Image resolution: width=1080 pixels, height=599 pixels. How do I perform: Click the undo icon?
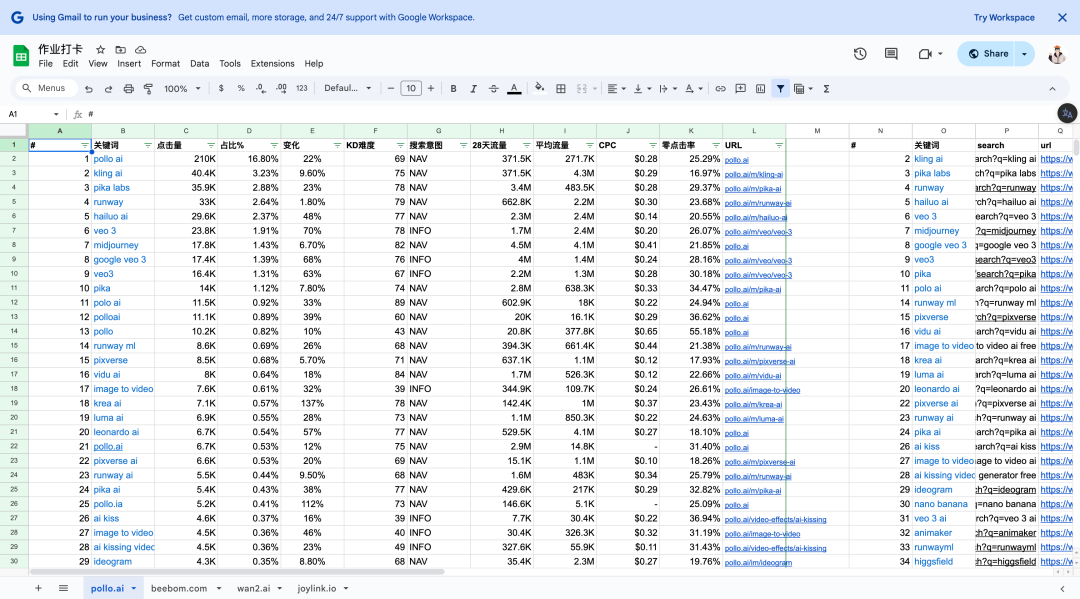[89, 89]
